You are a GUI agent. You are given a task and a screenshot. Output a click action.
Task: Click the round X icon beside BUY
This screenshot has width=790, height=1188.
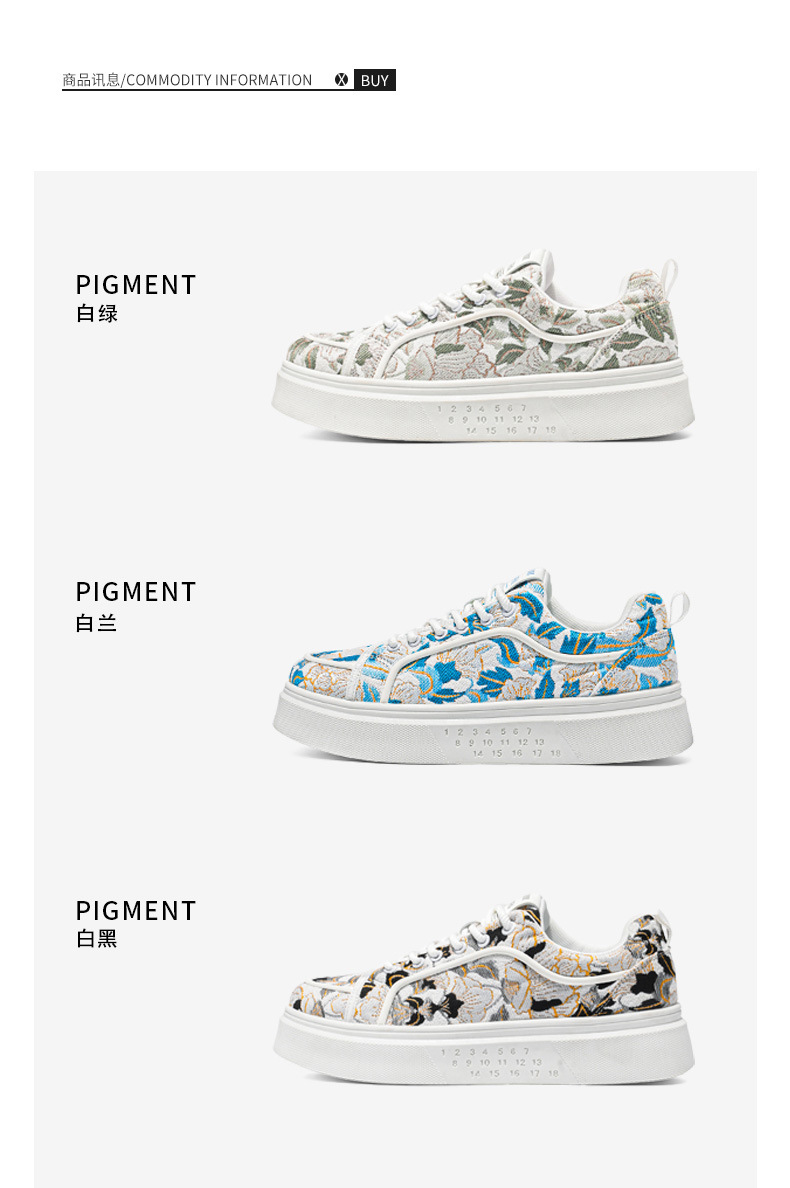click(342, 80)
